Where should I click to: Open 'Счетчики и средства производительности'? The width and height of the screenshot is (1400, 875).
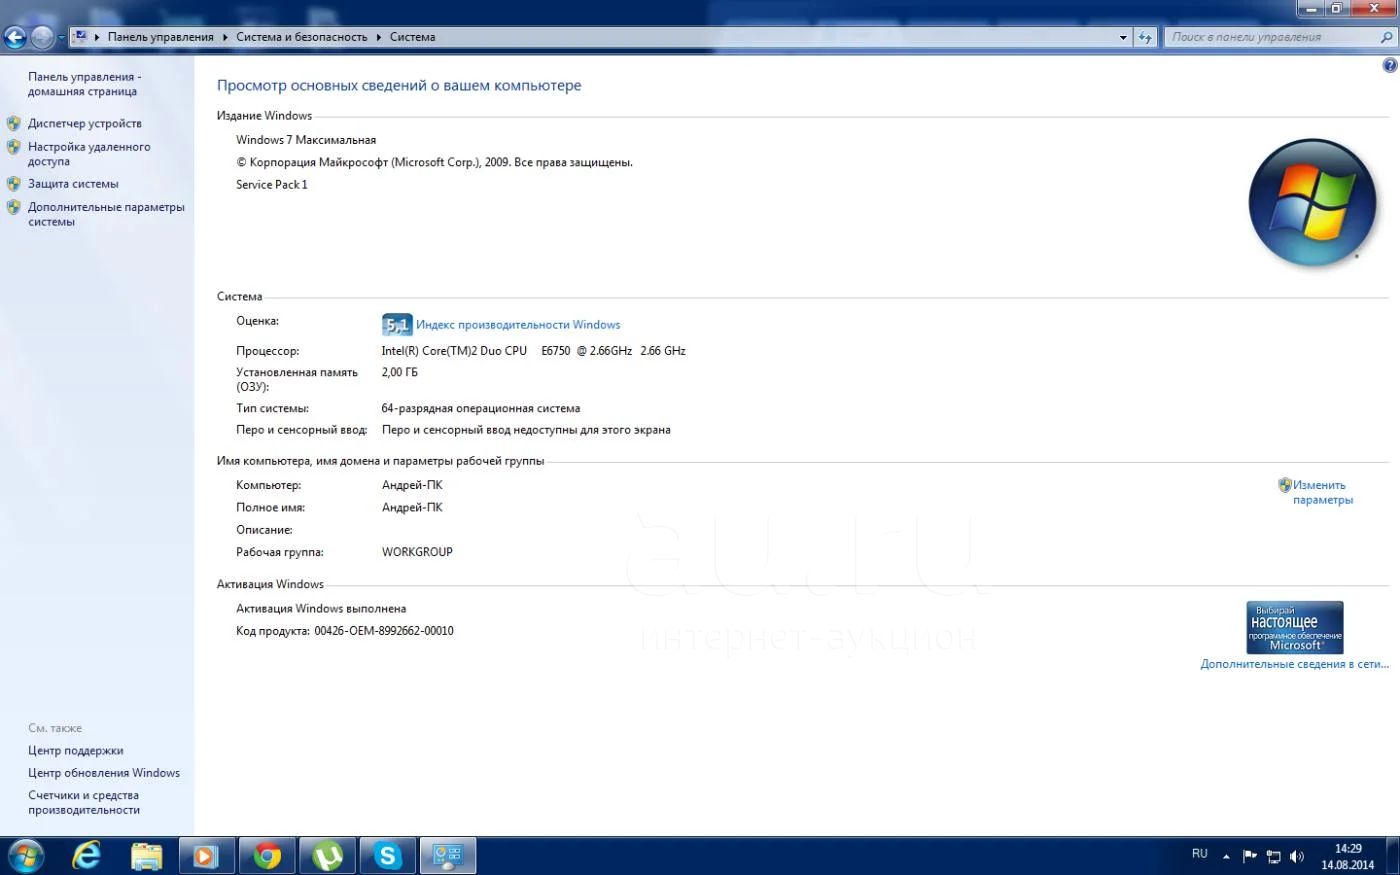coord(84,803)
